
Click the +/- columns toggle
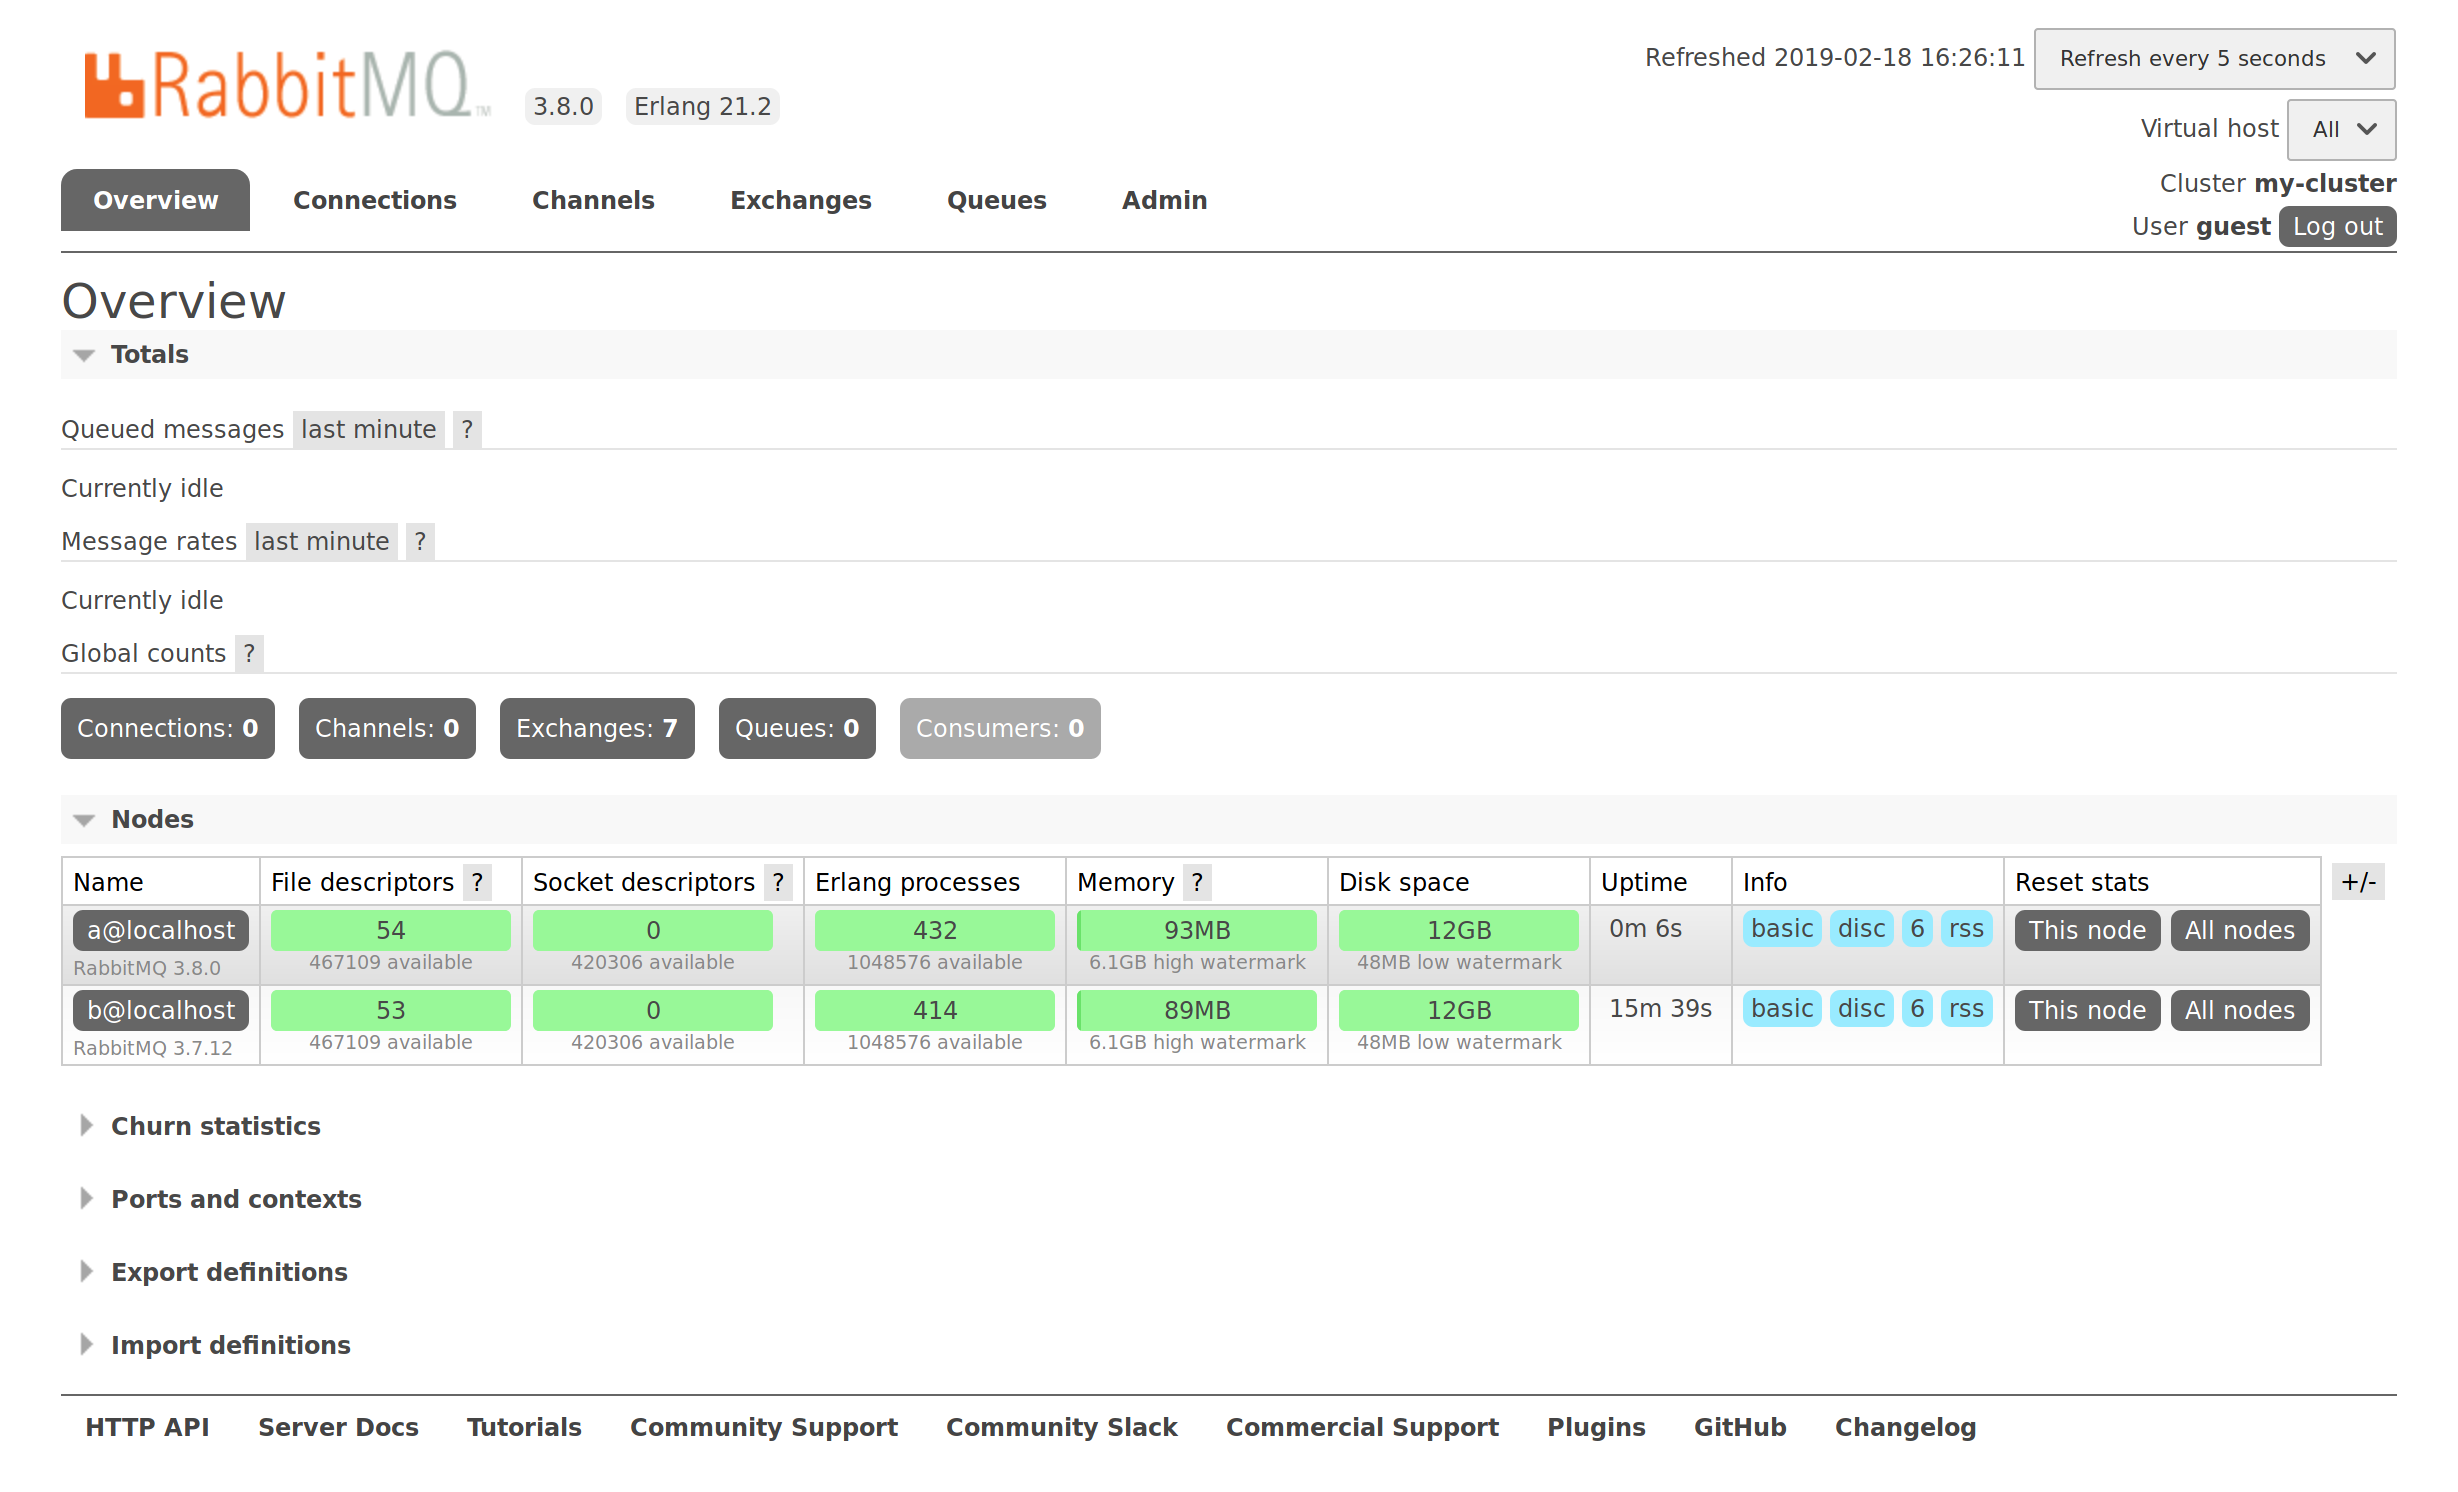2357,883
